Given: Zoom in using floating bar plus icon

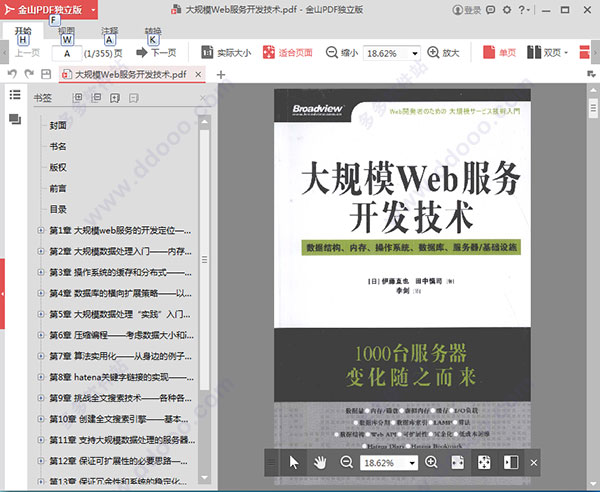Looking at the screenshot, I should click(431, 462).
